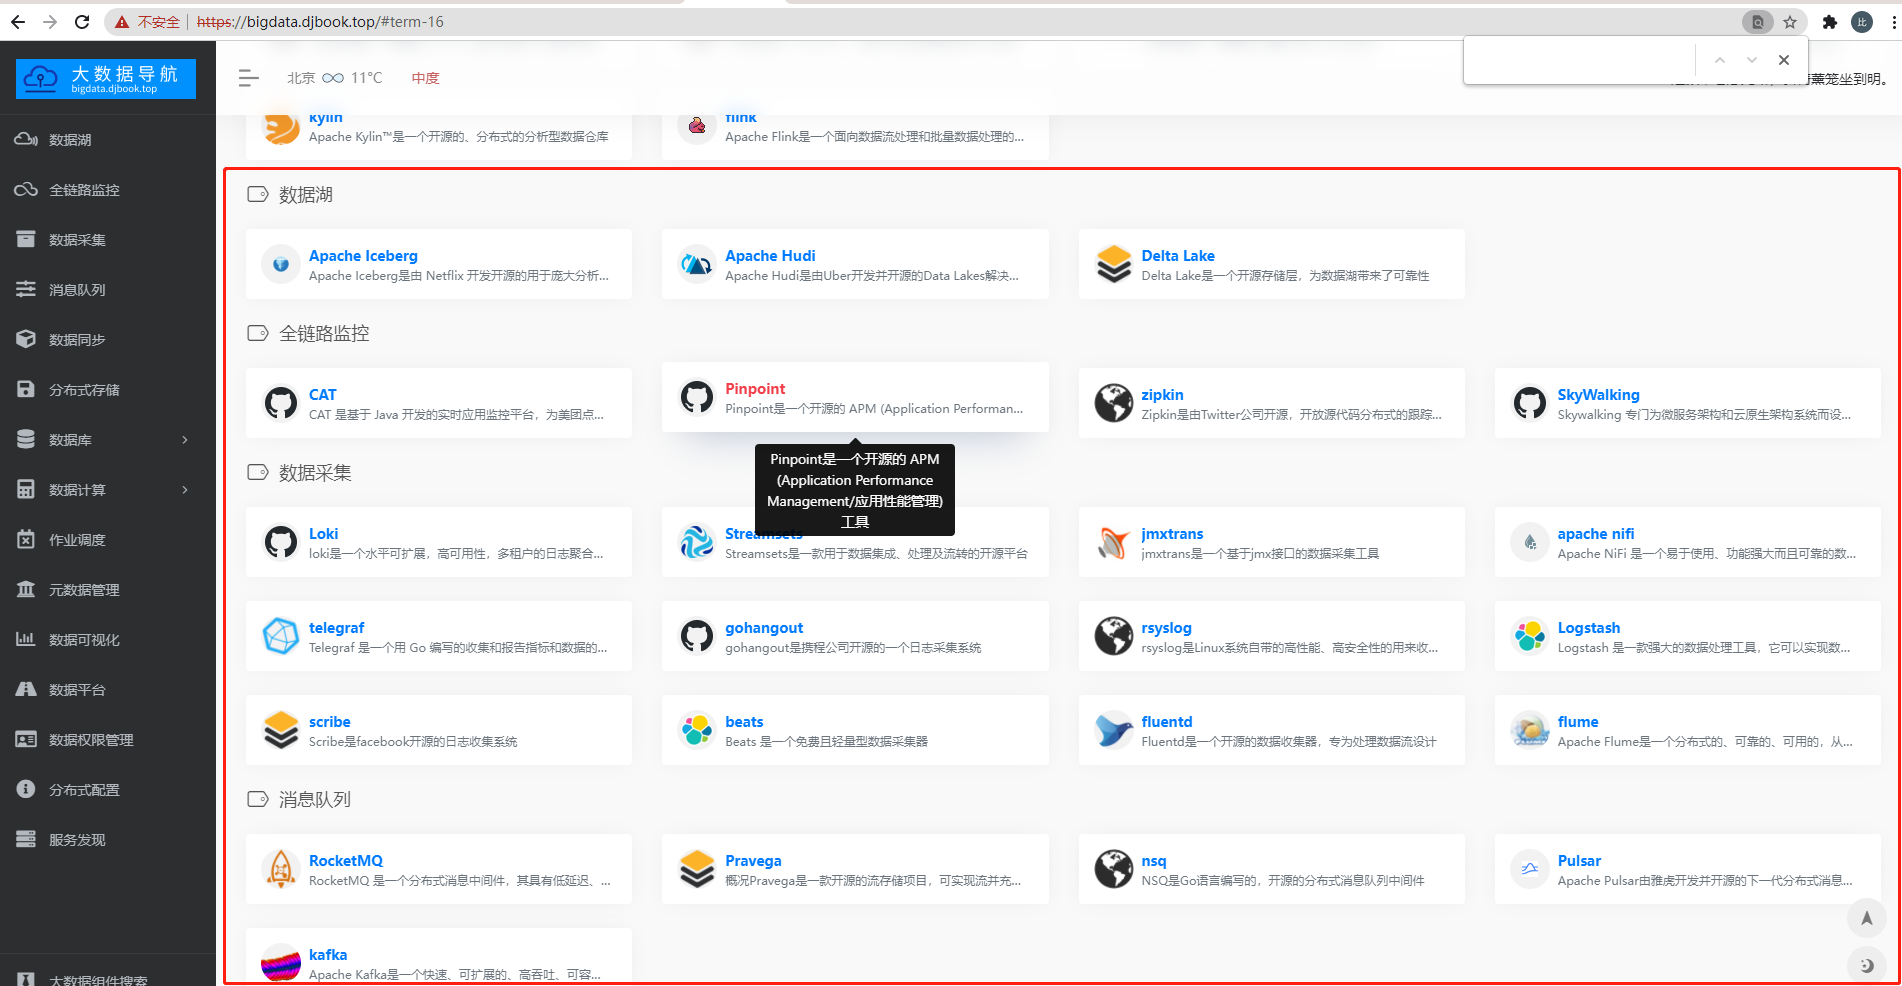Screen dimensions: 1902x986
Task: Click the zipkin globe icon
Action: click(1113, 404)
